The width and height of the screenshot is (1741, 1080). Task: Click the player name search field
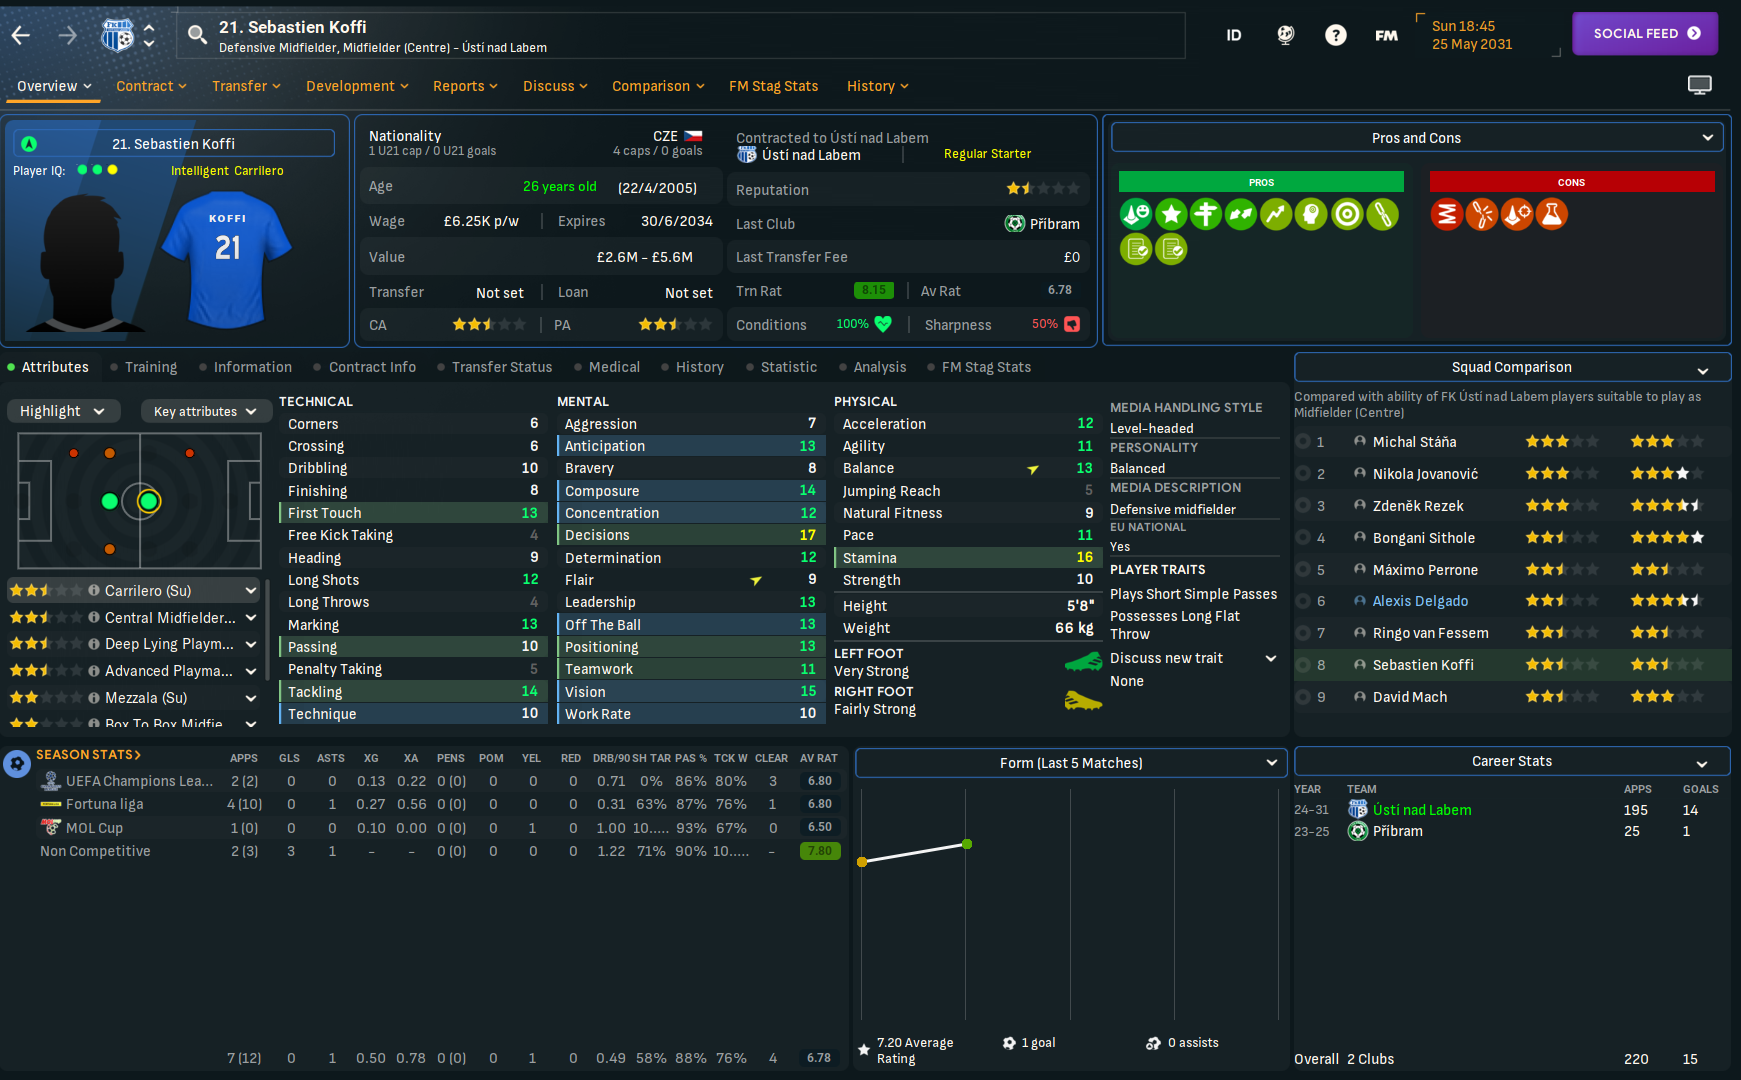(680, 36)
